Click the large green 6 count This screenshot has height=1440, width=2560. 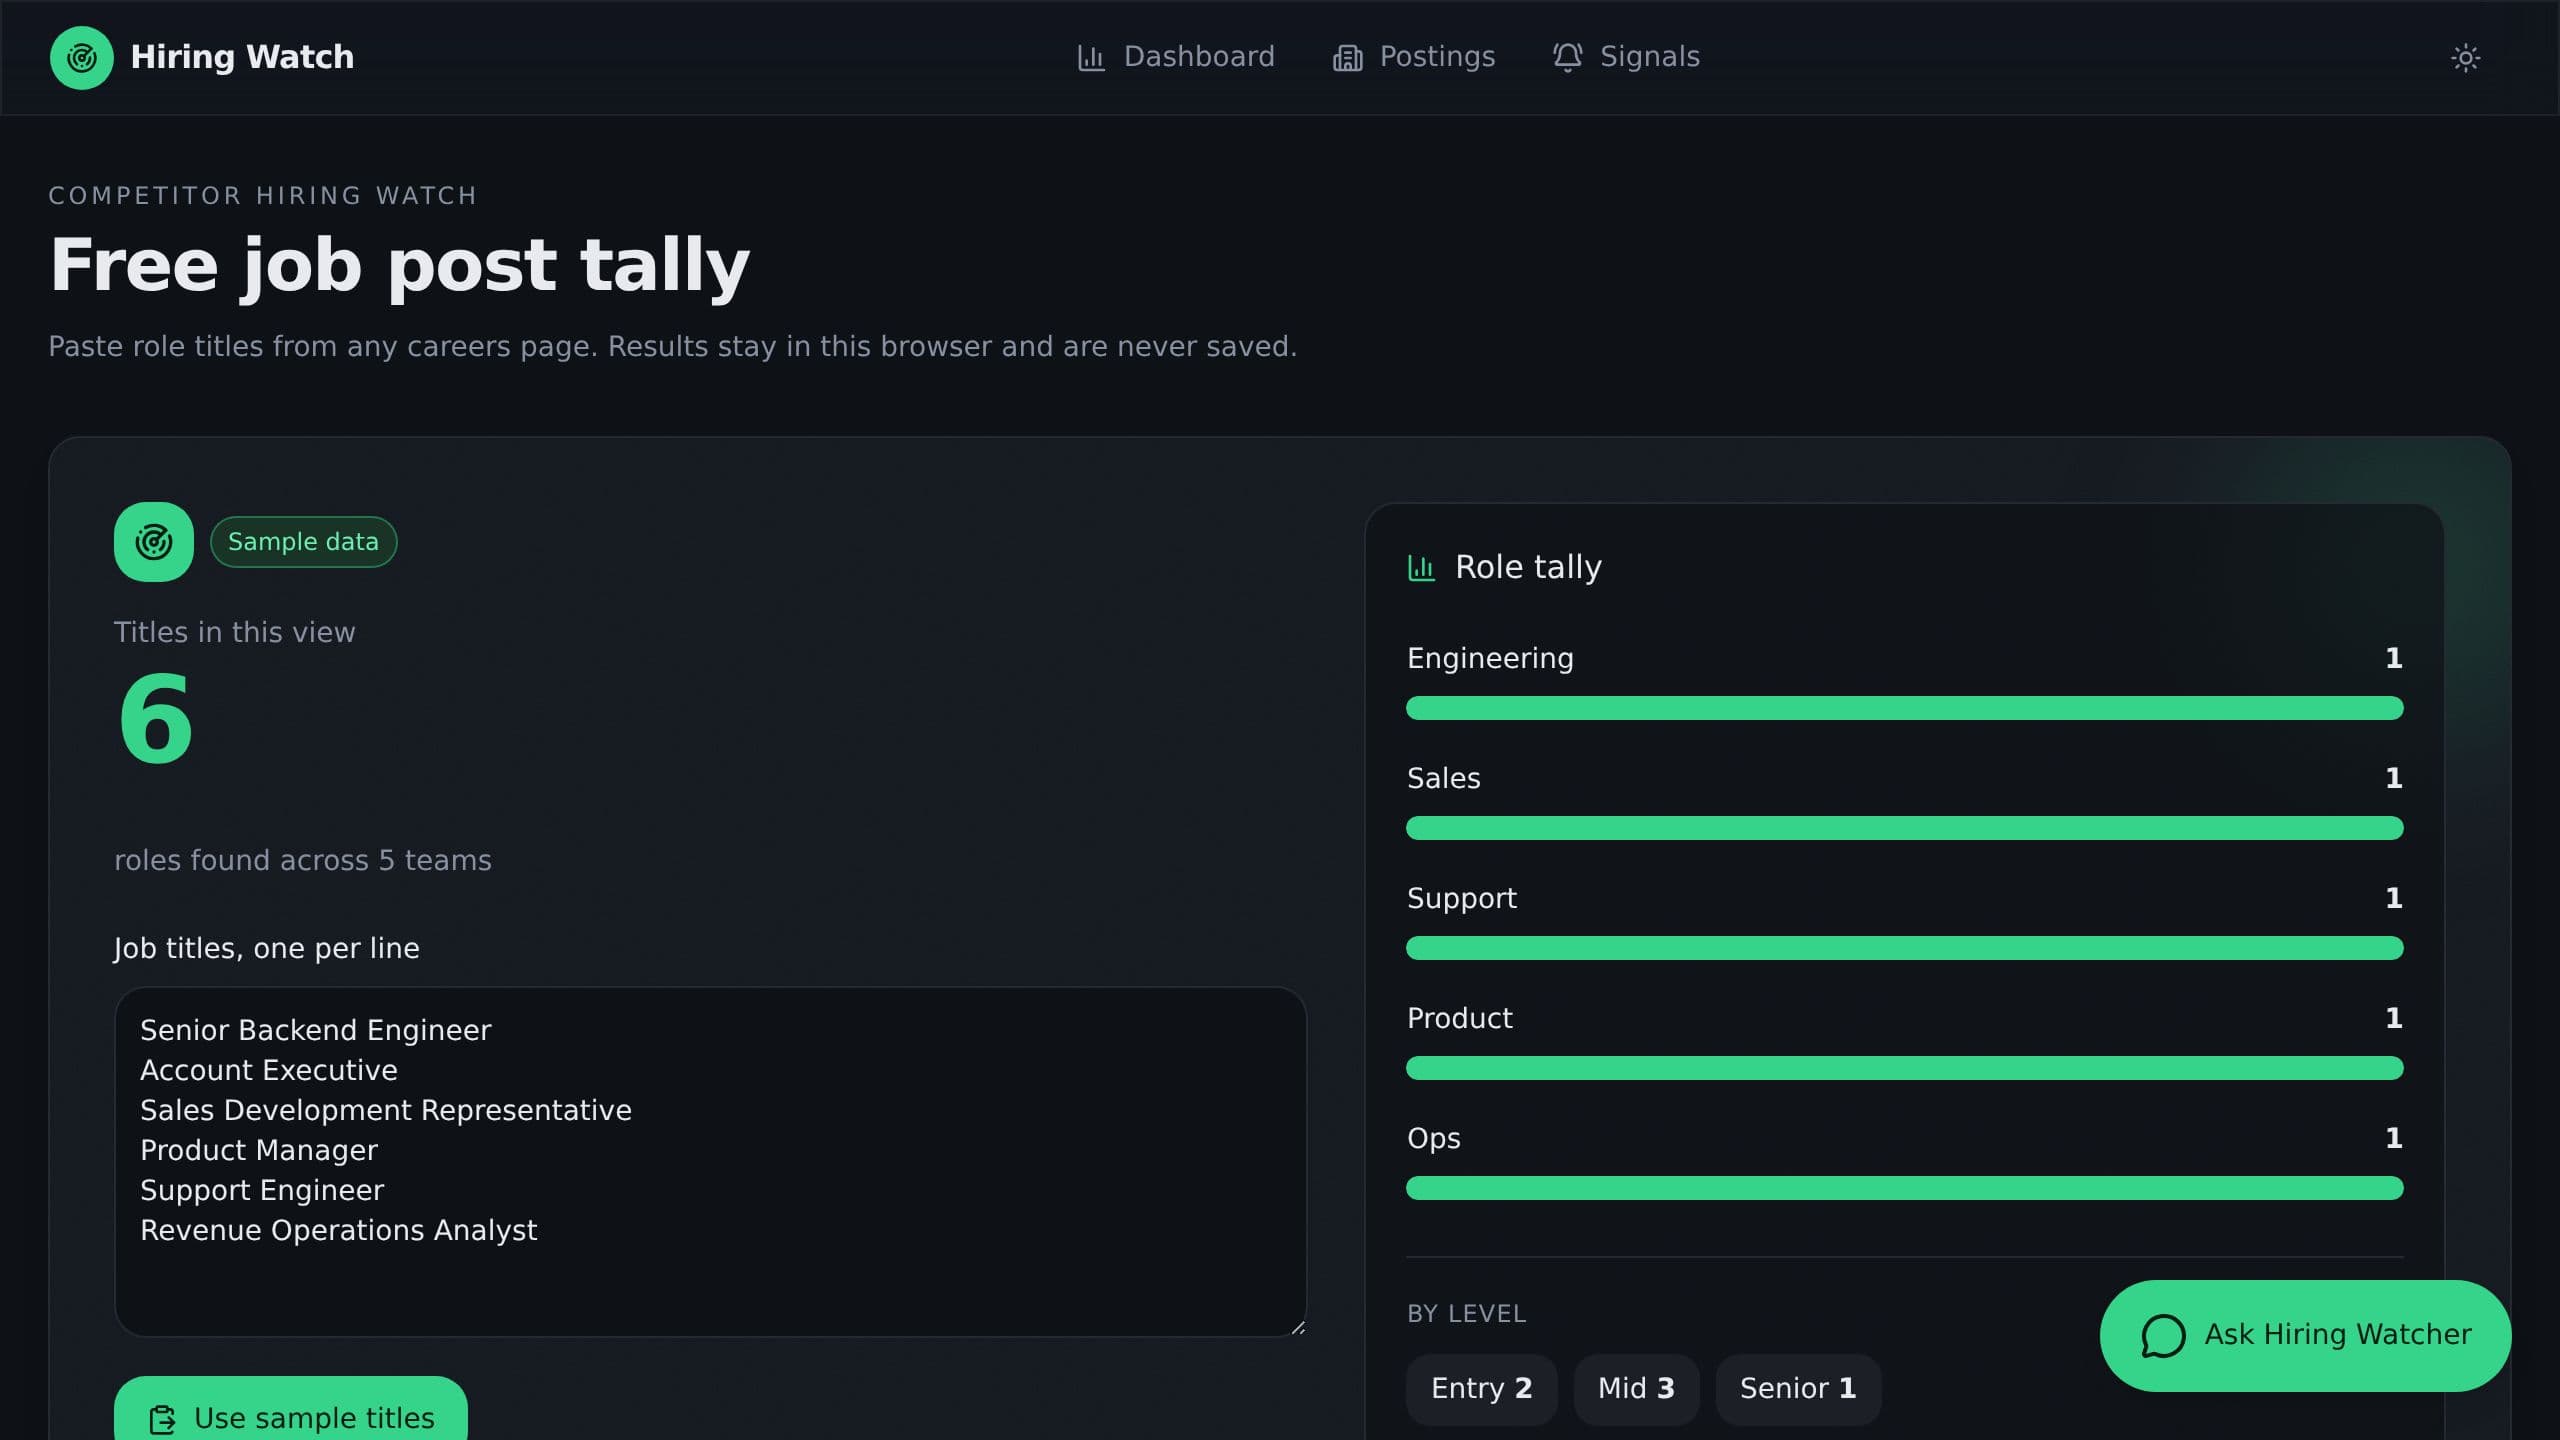[x=155, y=718]
